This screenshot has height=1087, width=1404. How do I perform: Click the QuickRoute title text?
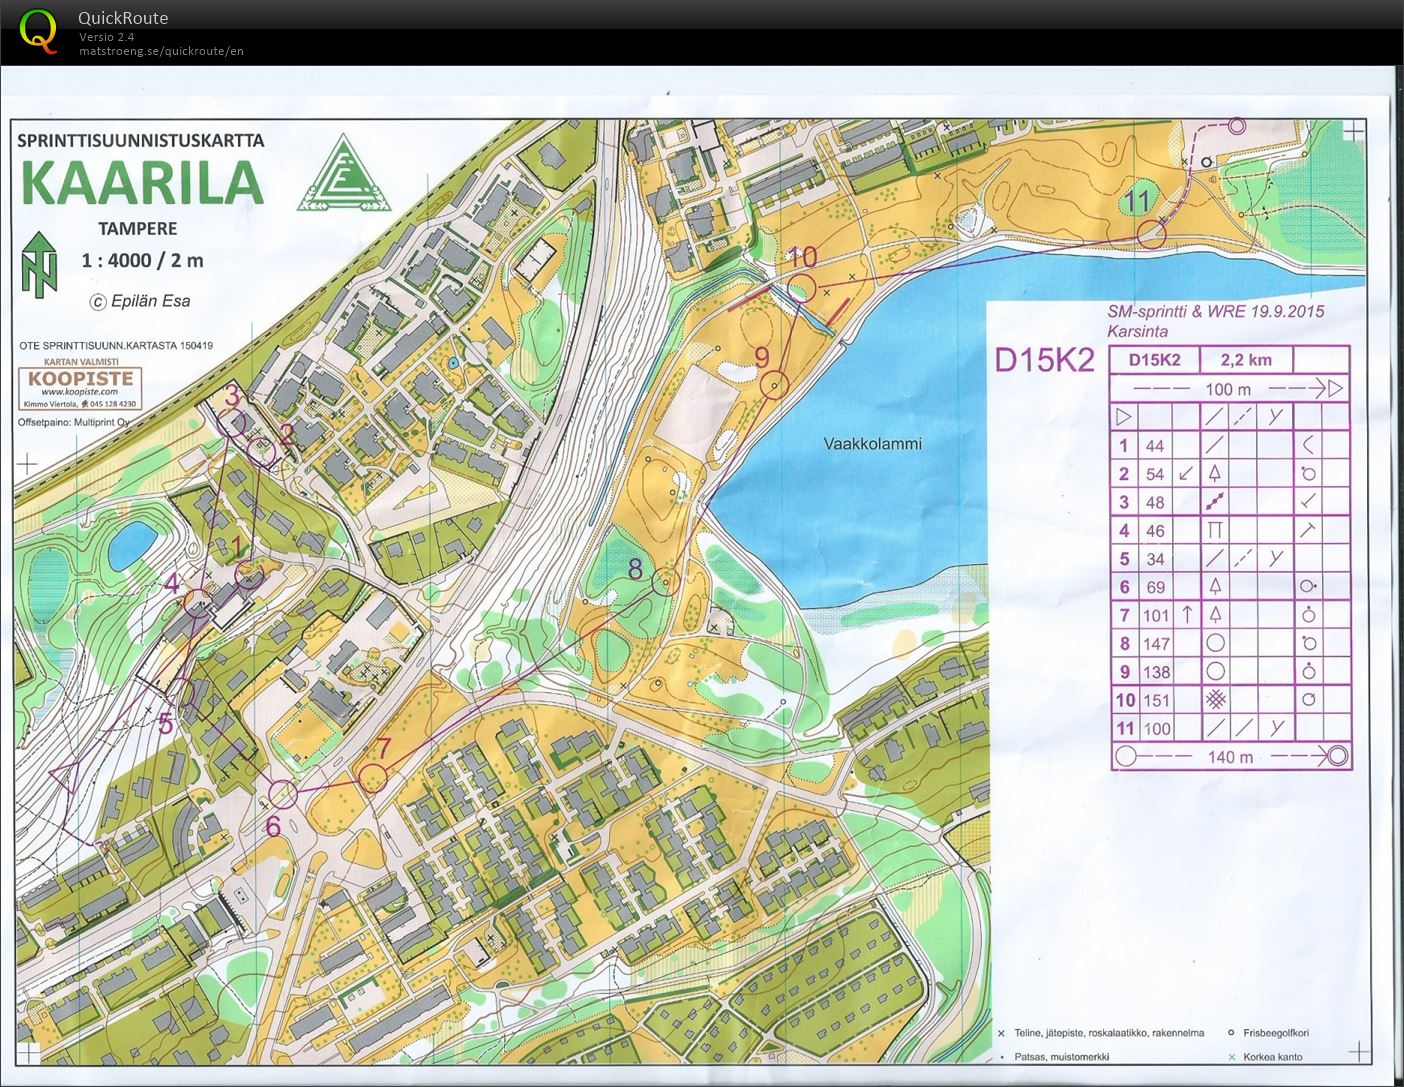(x=123, y=18)
